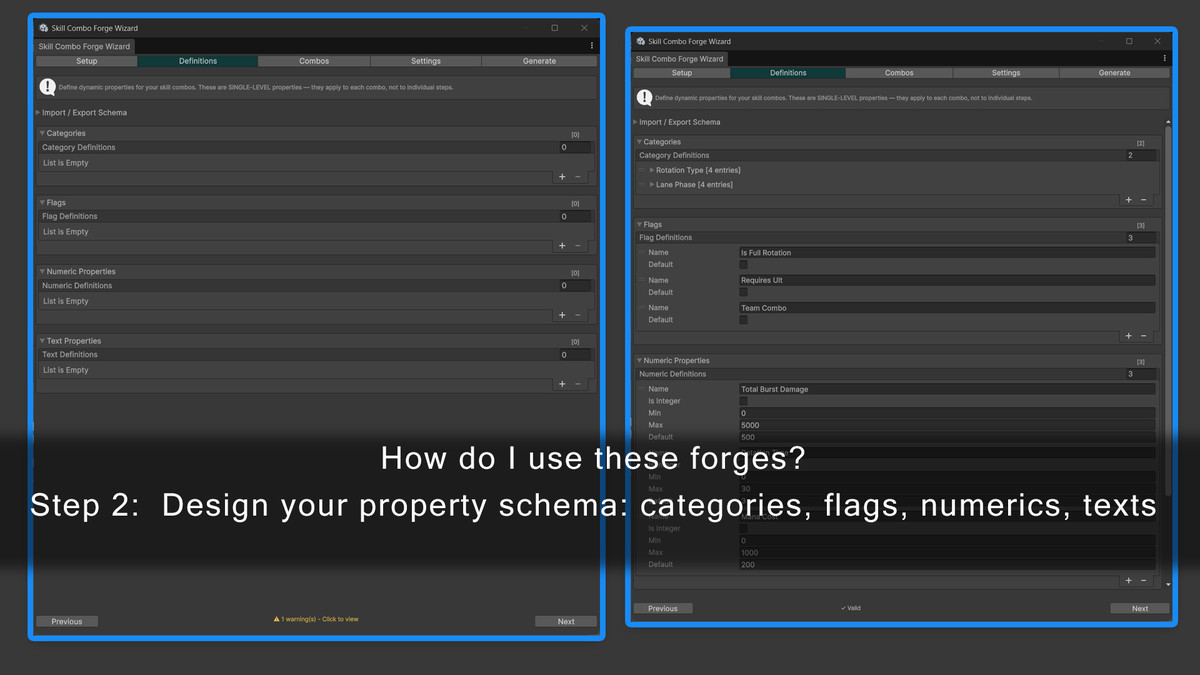Open Settings tab in left window
This screenshot has height=675, width=1200.
click(426, 61)
